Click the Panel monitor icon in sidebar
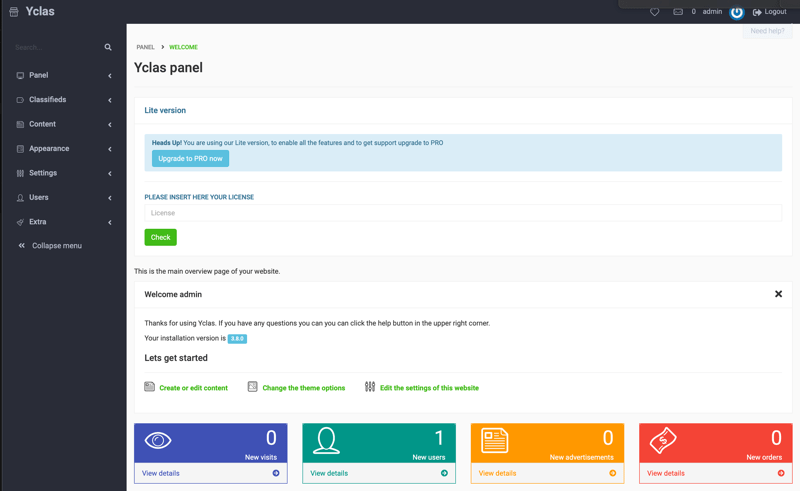 click(20, 76)
